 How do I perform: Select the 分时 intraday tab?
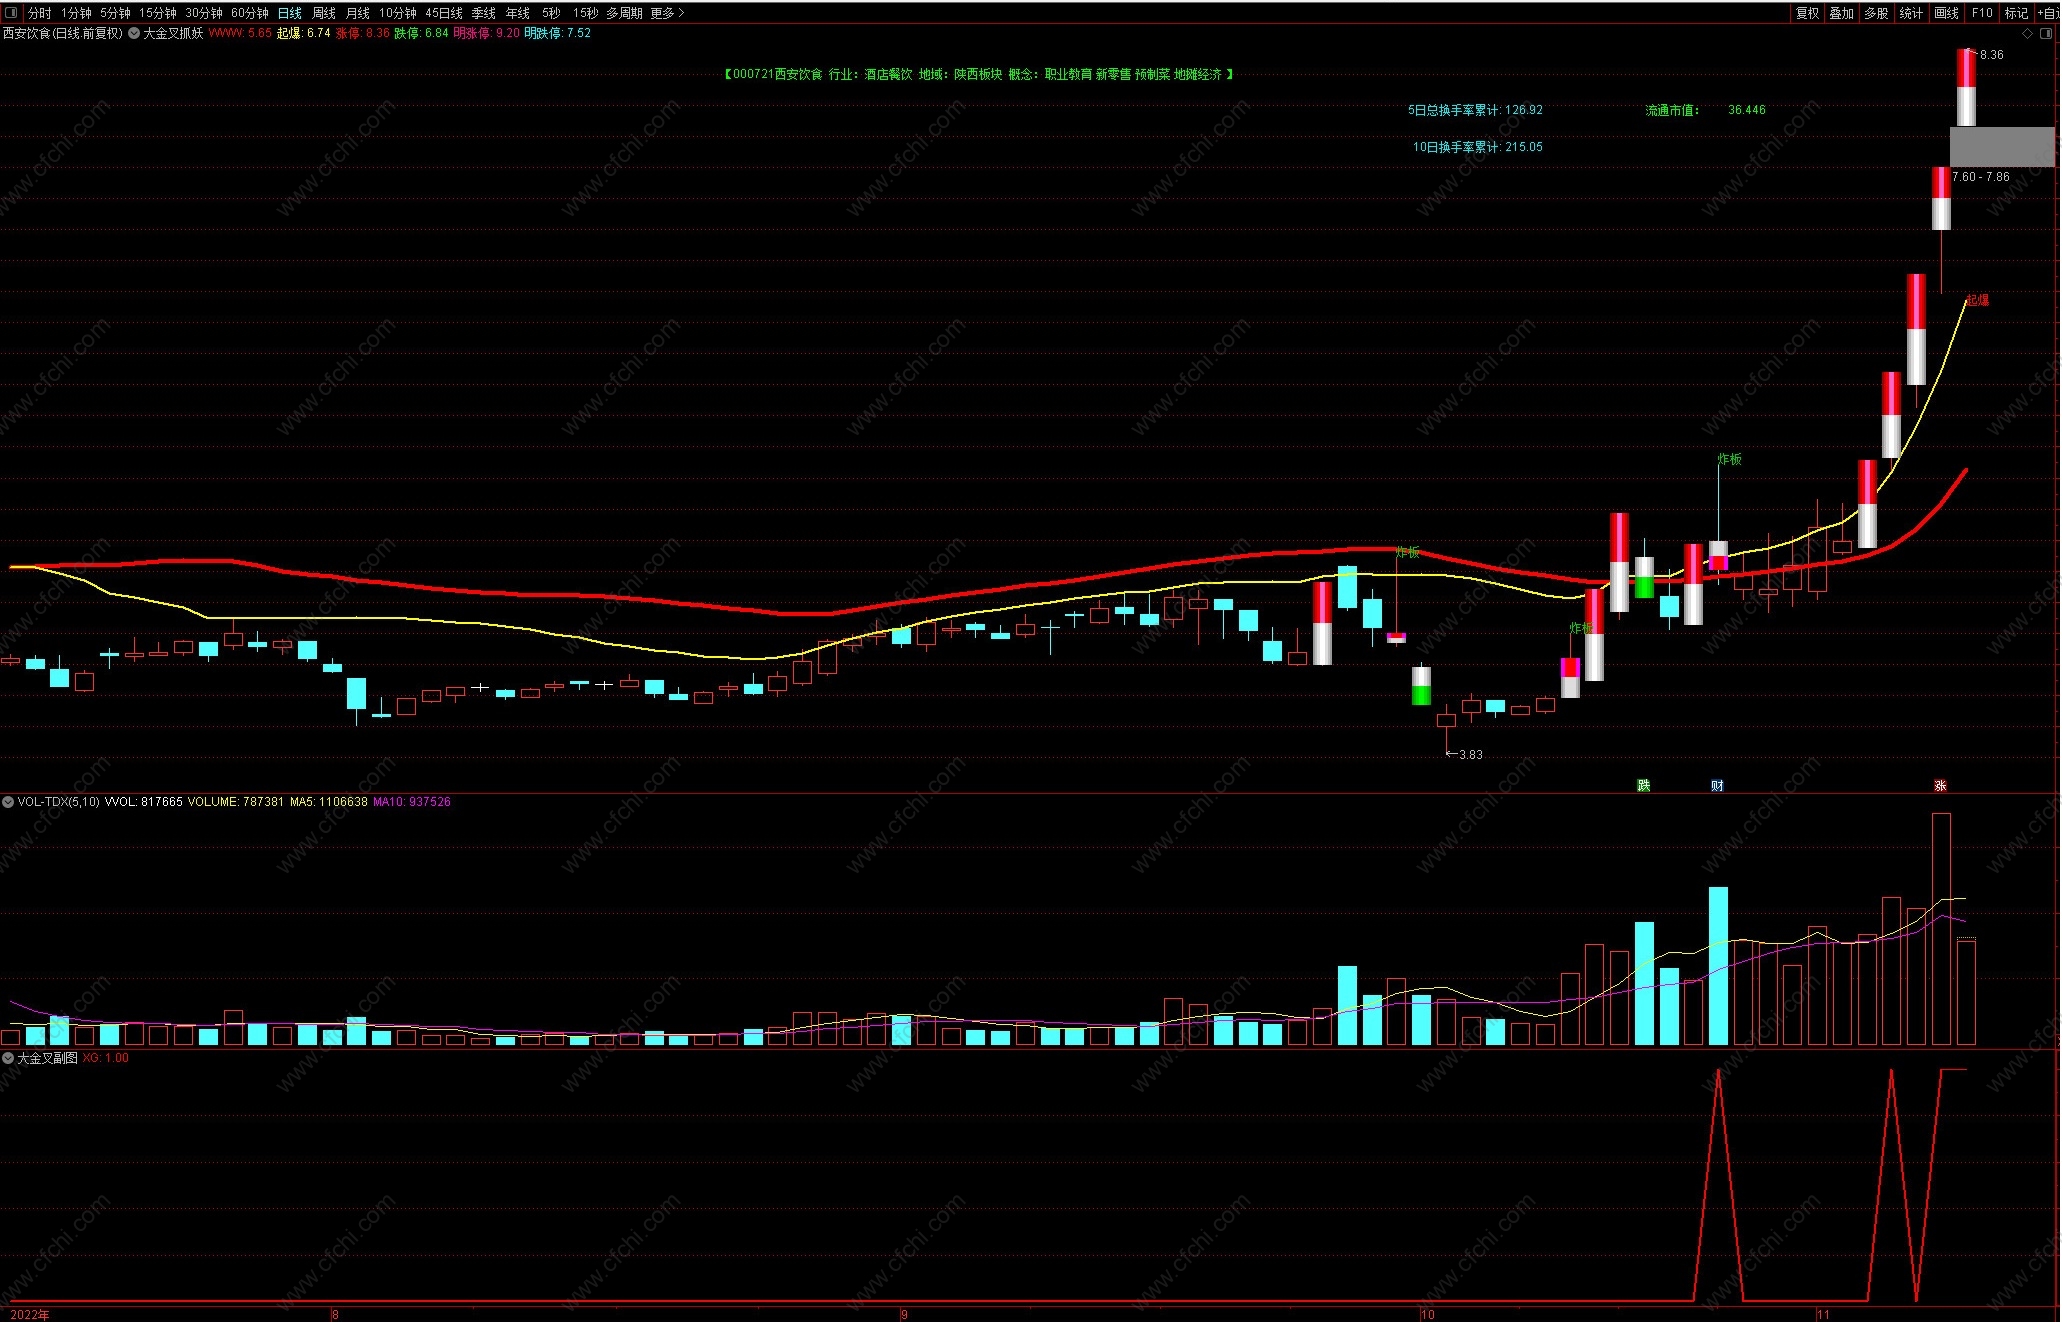[39, 13]
